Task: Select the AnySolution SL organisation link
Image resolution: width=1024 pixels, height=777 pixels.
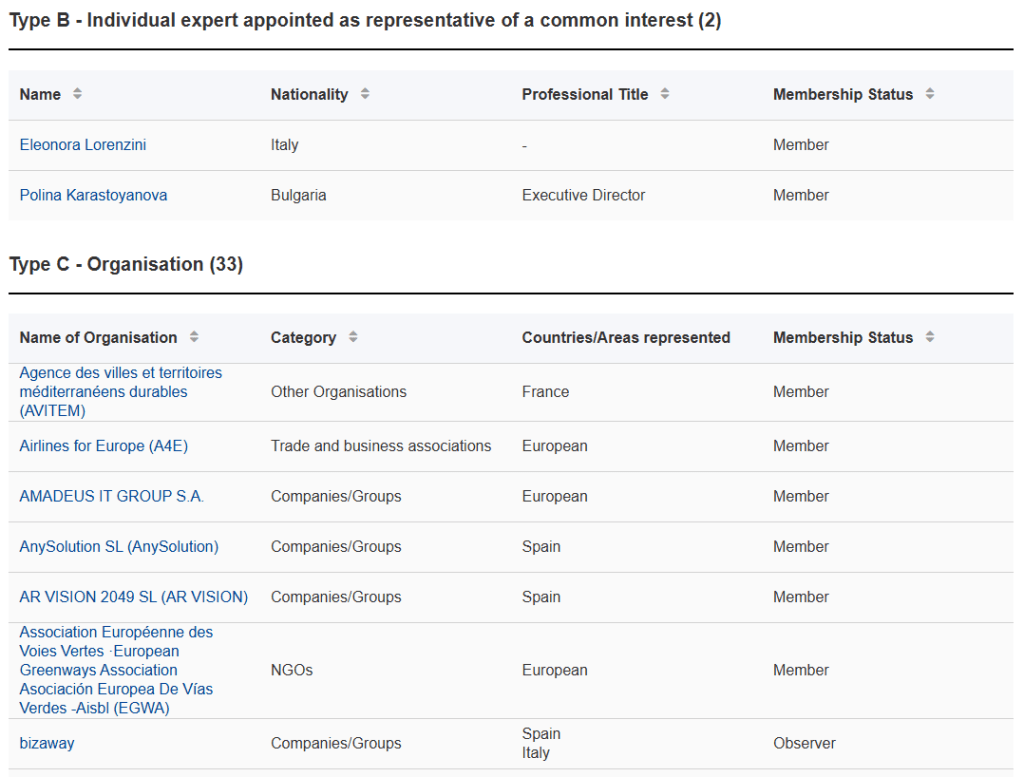Action: 118,547
